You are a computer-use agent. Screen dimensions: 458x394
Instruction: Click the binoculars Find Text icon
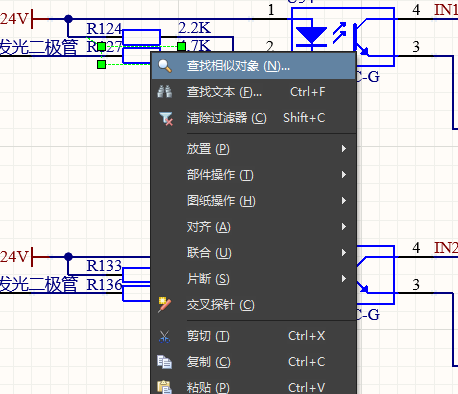(x=165, y=92)
